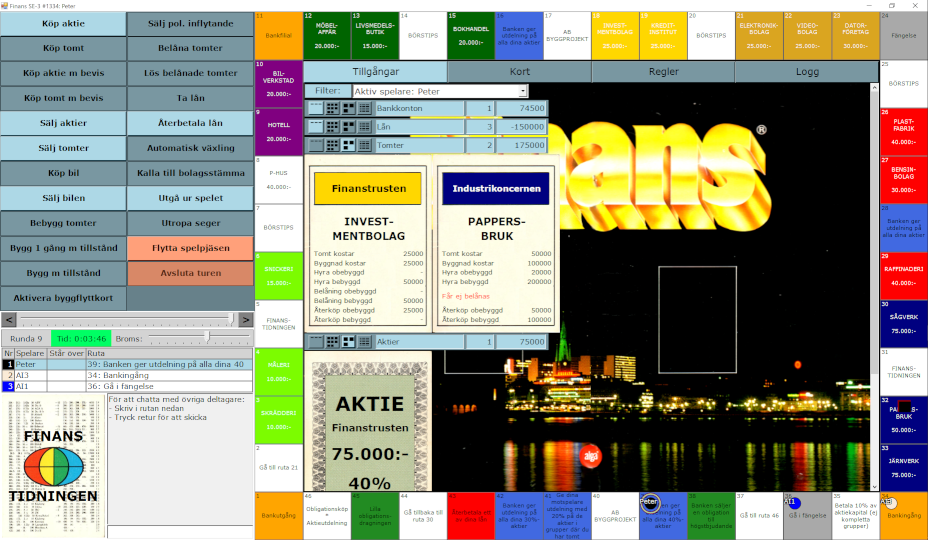This screenshot has height=540, width=928.
Task: Select player Peter row in player table
Action: tap(127, 365)
